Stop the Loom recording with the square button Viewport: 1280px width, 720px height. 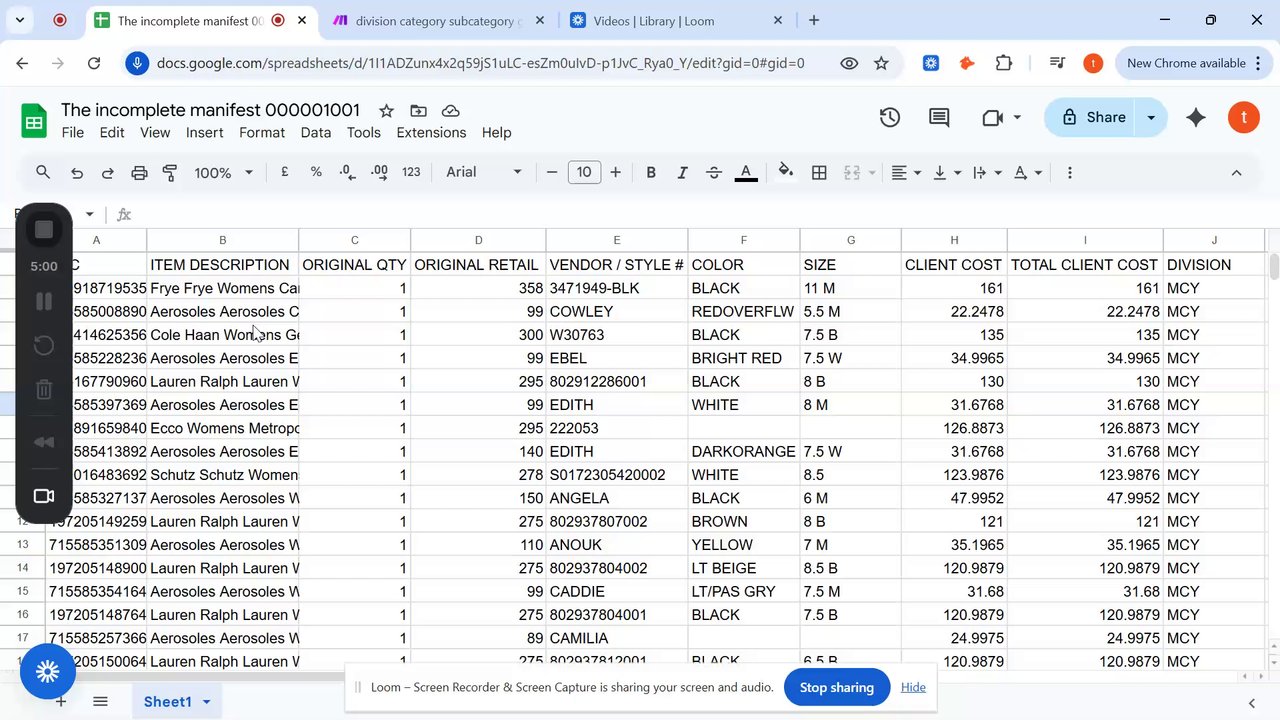(x=44, y=230)
